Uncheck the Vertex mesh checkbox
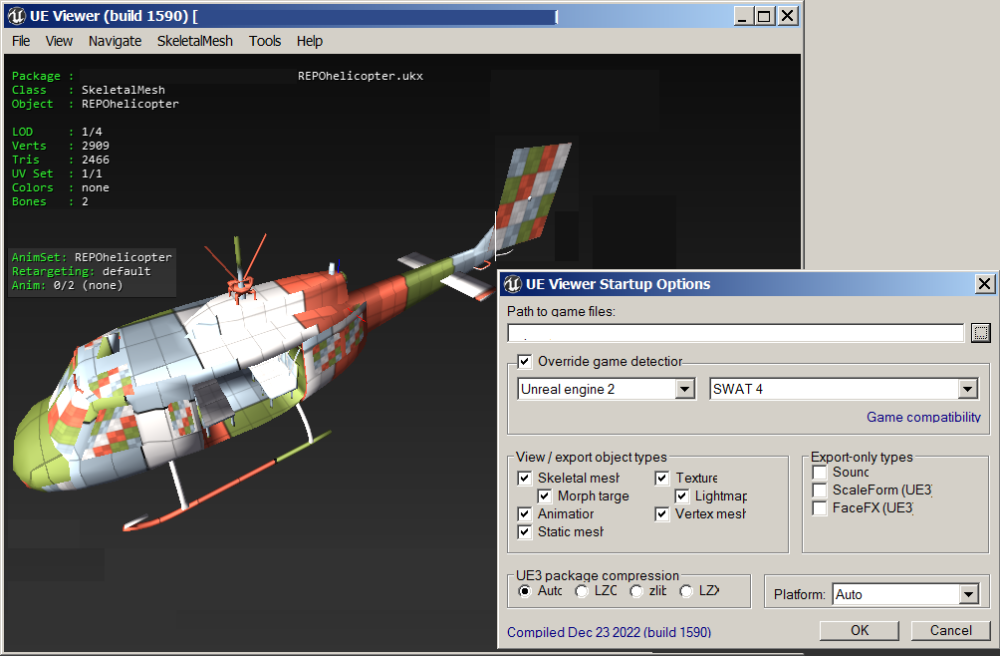1000x656 pixels. [x=662, y=513]
